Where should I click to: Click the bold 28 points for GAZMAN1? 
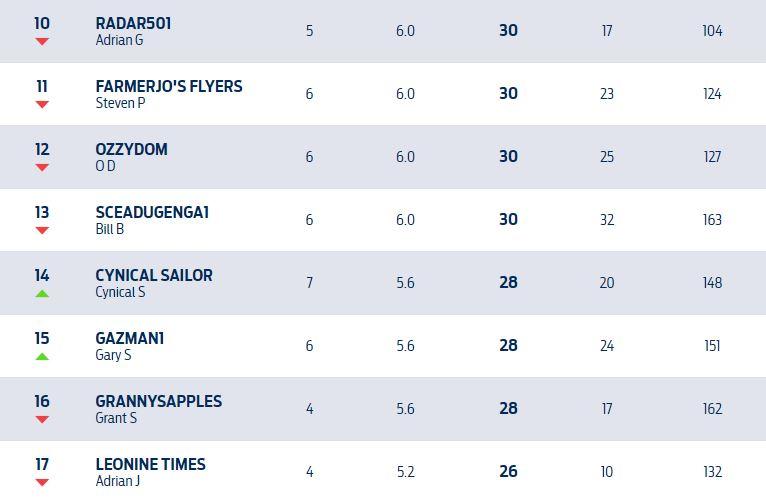tap(508, 345)
